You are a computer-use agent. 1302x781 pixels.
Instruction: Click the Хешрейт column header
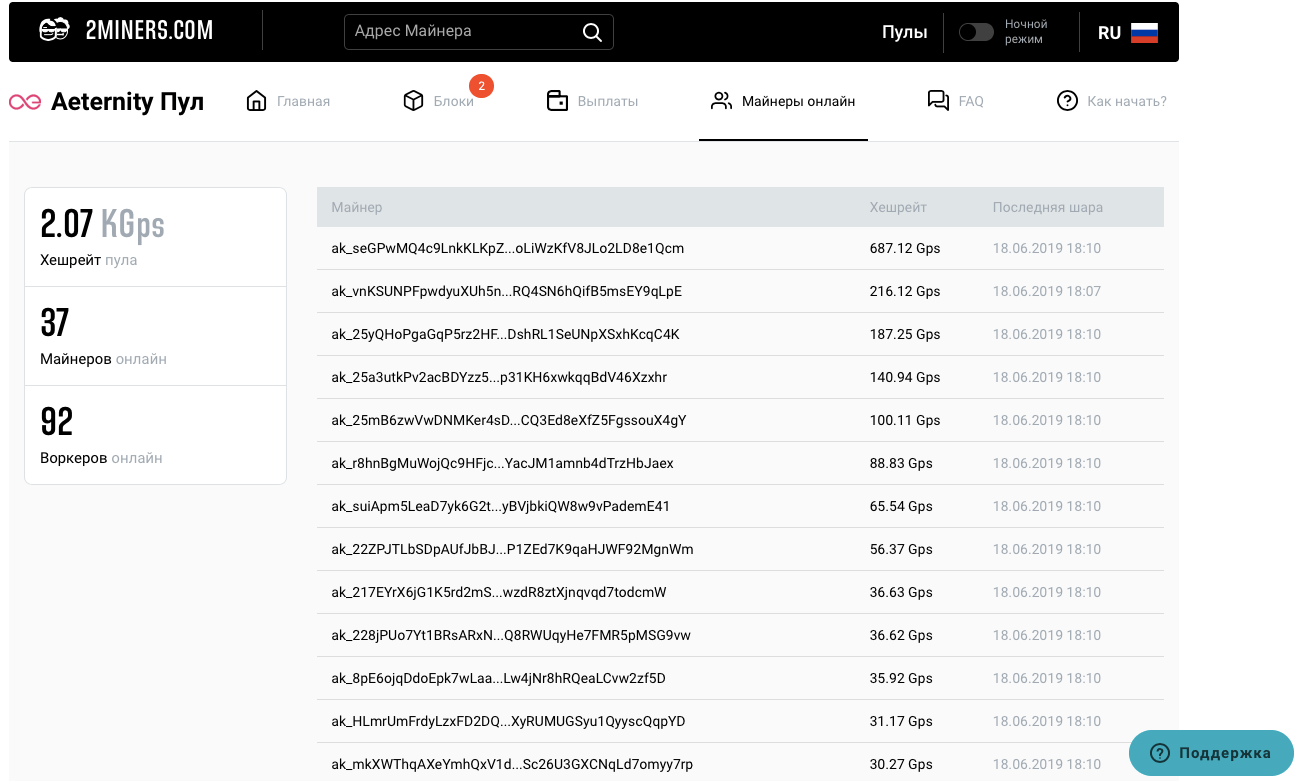[897, 208]
